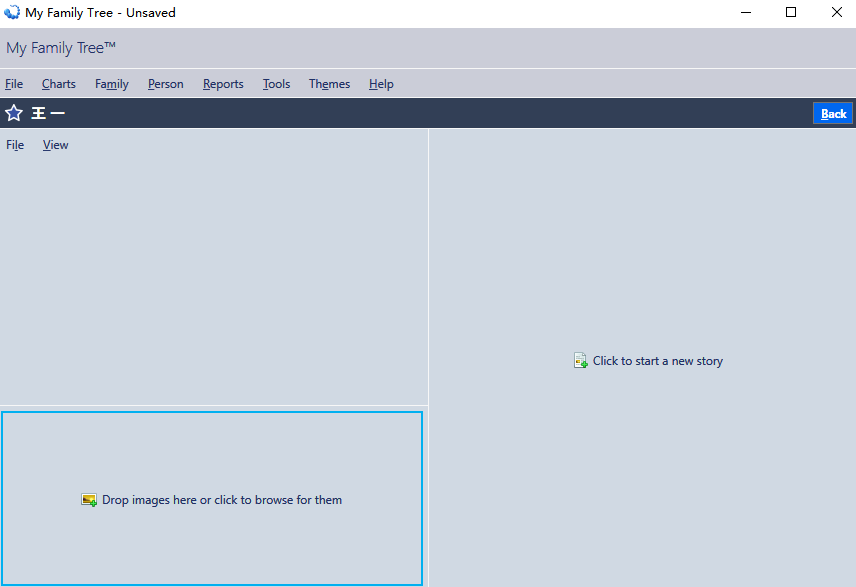
Task: Click the My Family Tree app icon
Action: pos(11,12)
